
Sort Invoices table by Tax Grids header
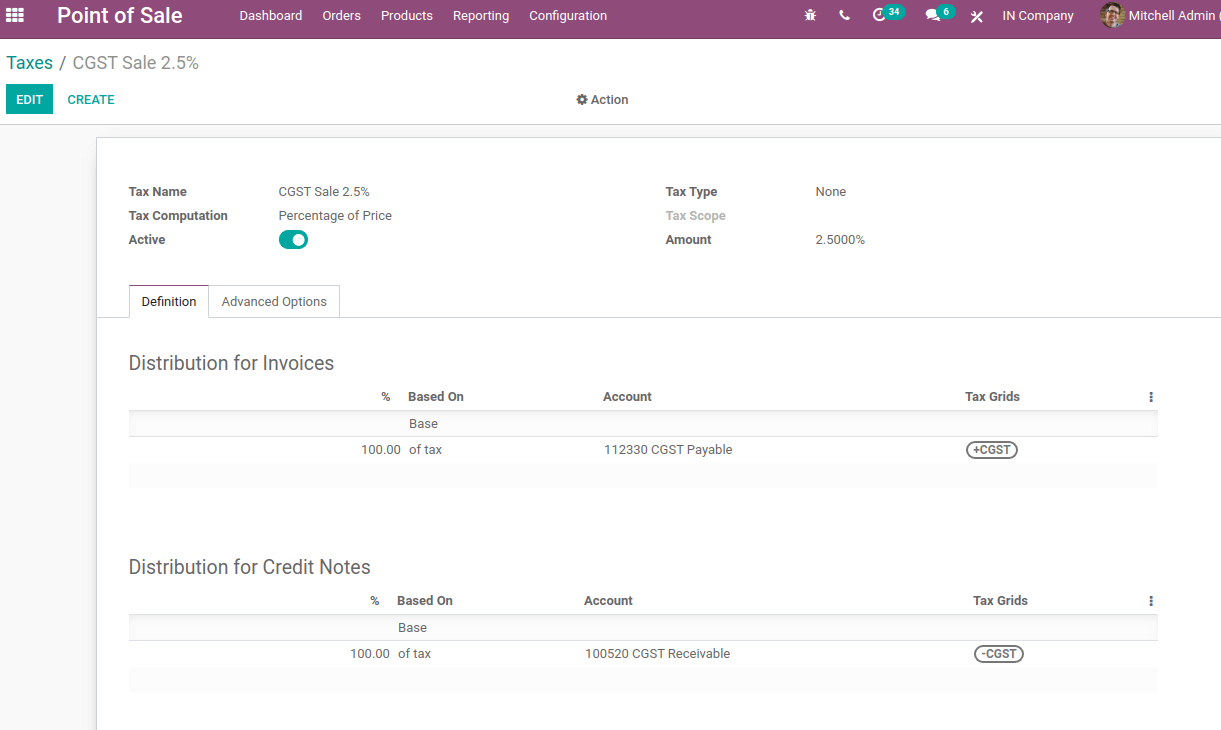tap(992, 397)
